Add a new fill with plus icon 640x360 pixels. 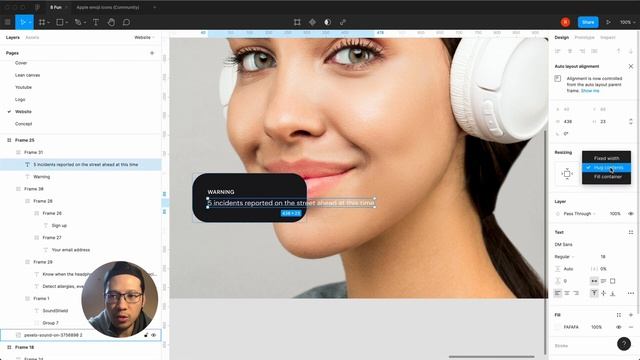tap(631, 315)
